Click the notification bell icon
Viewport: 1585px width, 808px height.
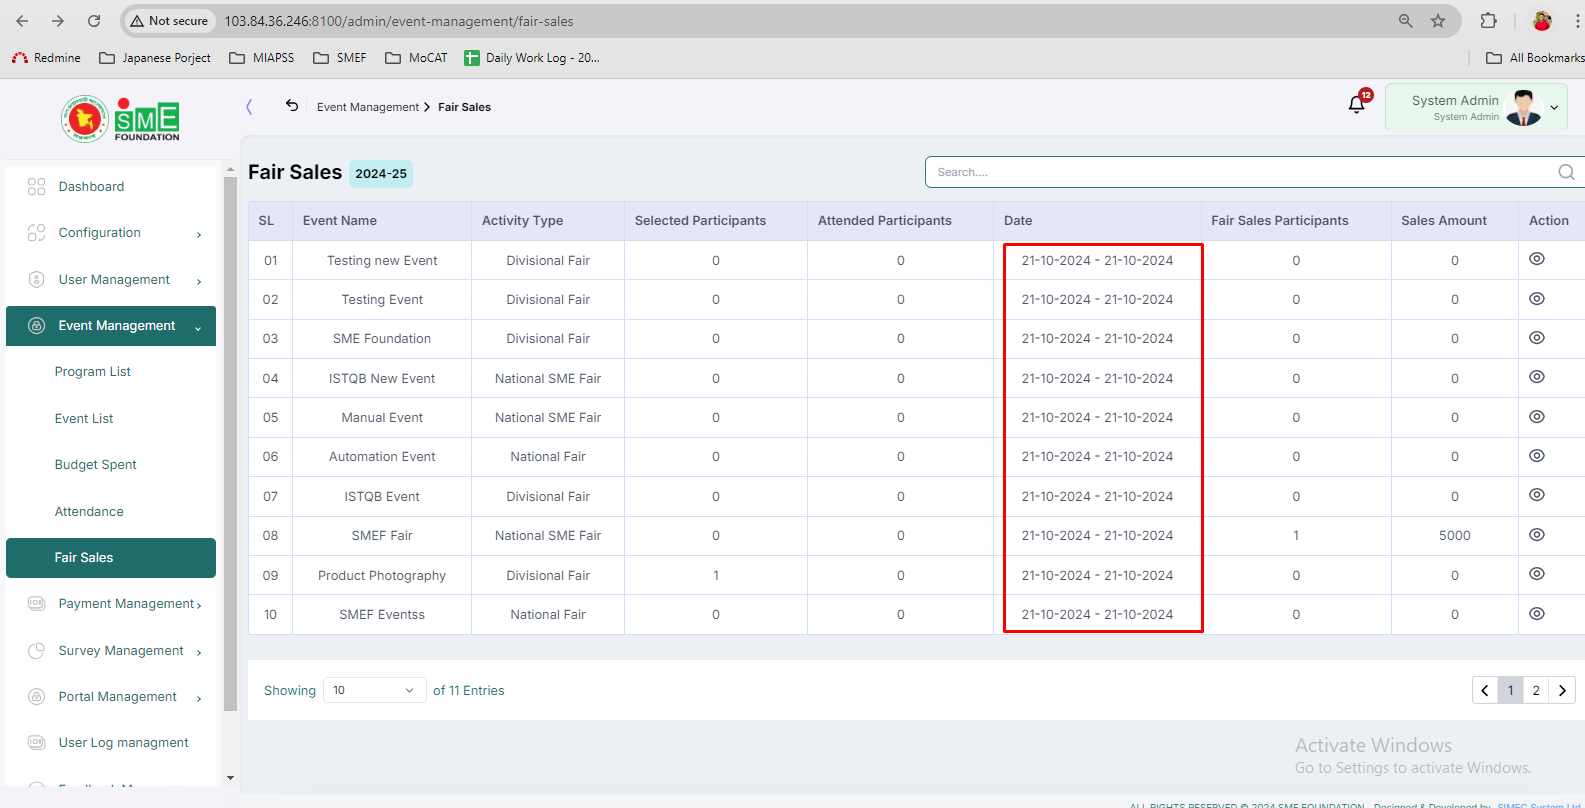coord(1357,103)
